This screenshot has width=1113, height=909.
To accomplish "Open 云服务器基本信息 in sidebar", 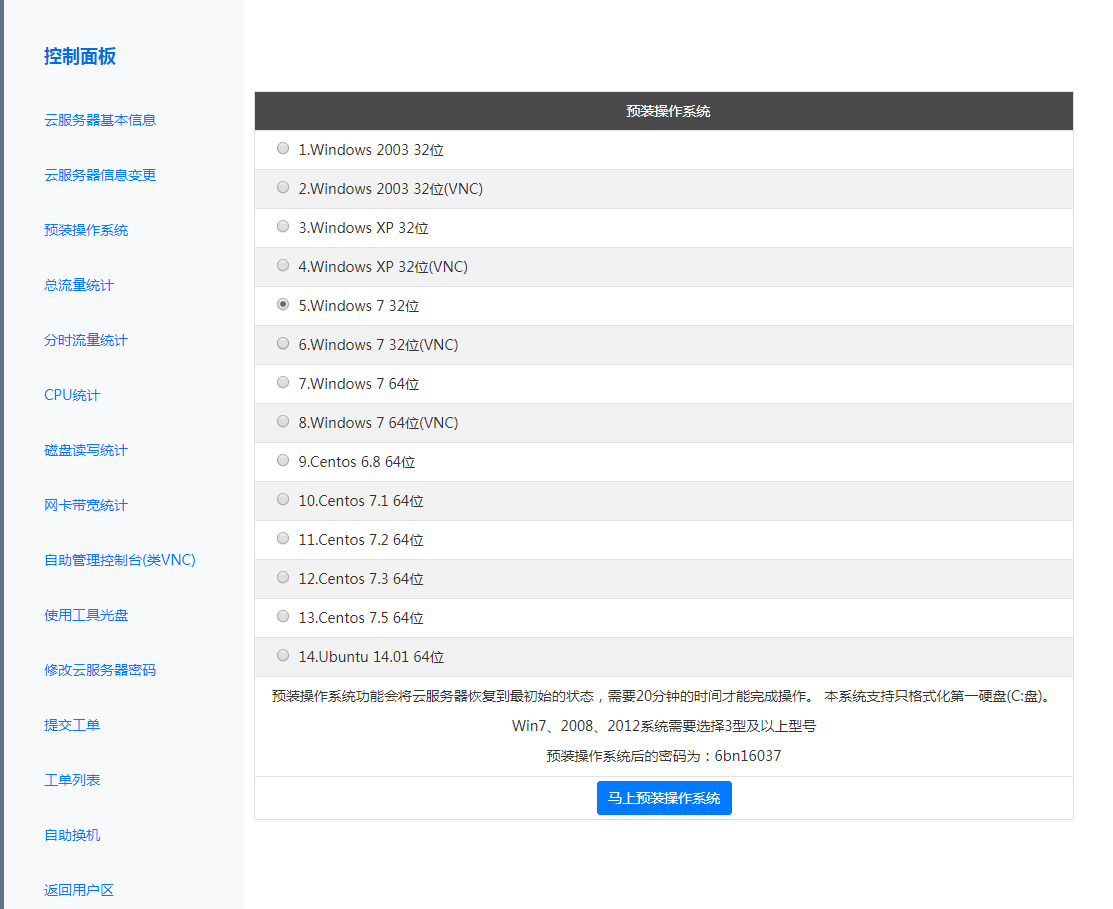I will (100, 120).
